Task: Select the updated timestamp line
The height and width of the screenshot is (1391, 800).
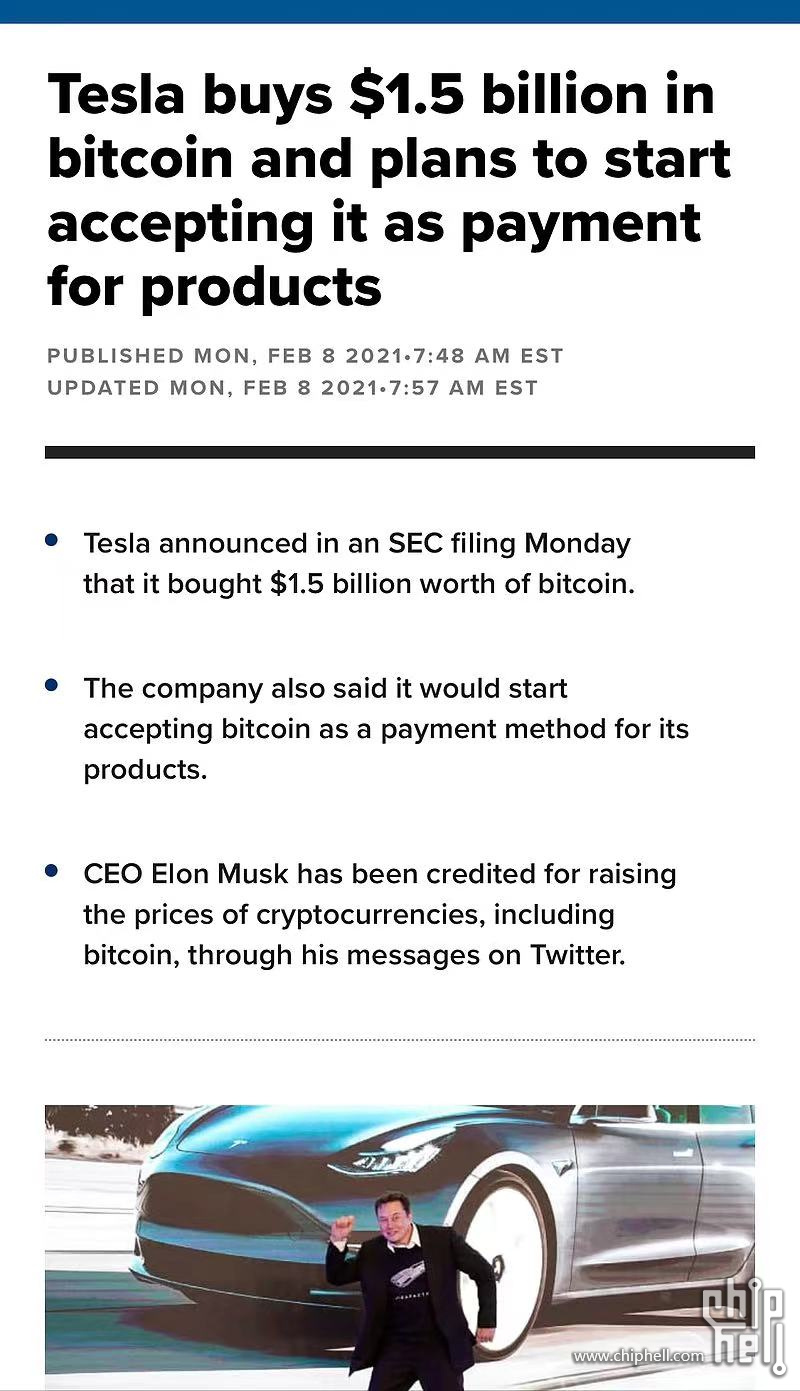Action: click(x=292, y=388)
